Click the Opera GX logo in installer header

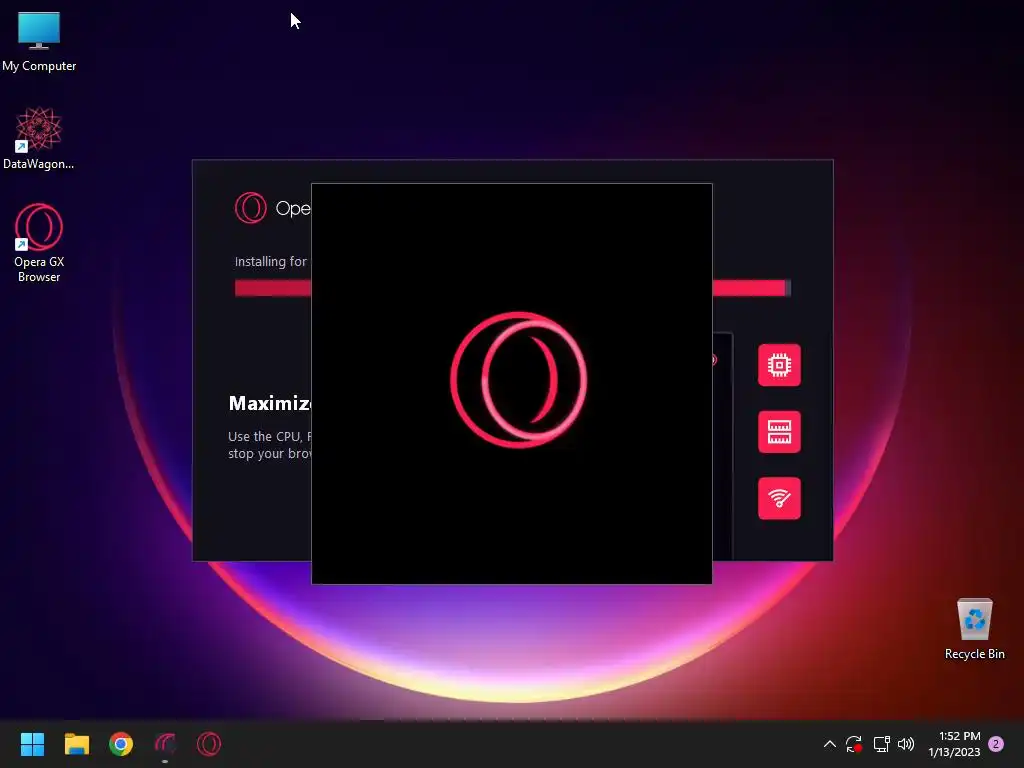point(251,208)
